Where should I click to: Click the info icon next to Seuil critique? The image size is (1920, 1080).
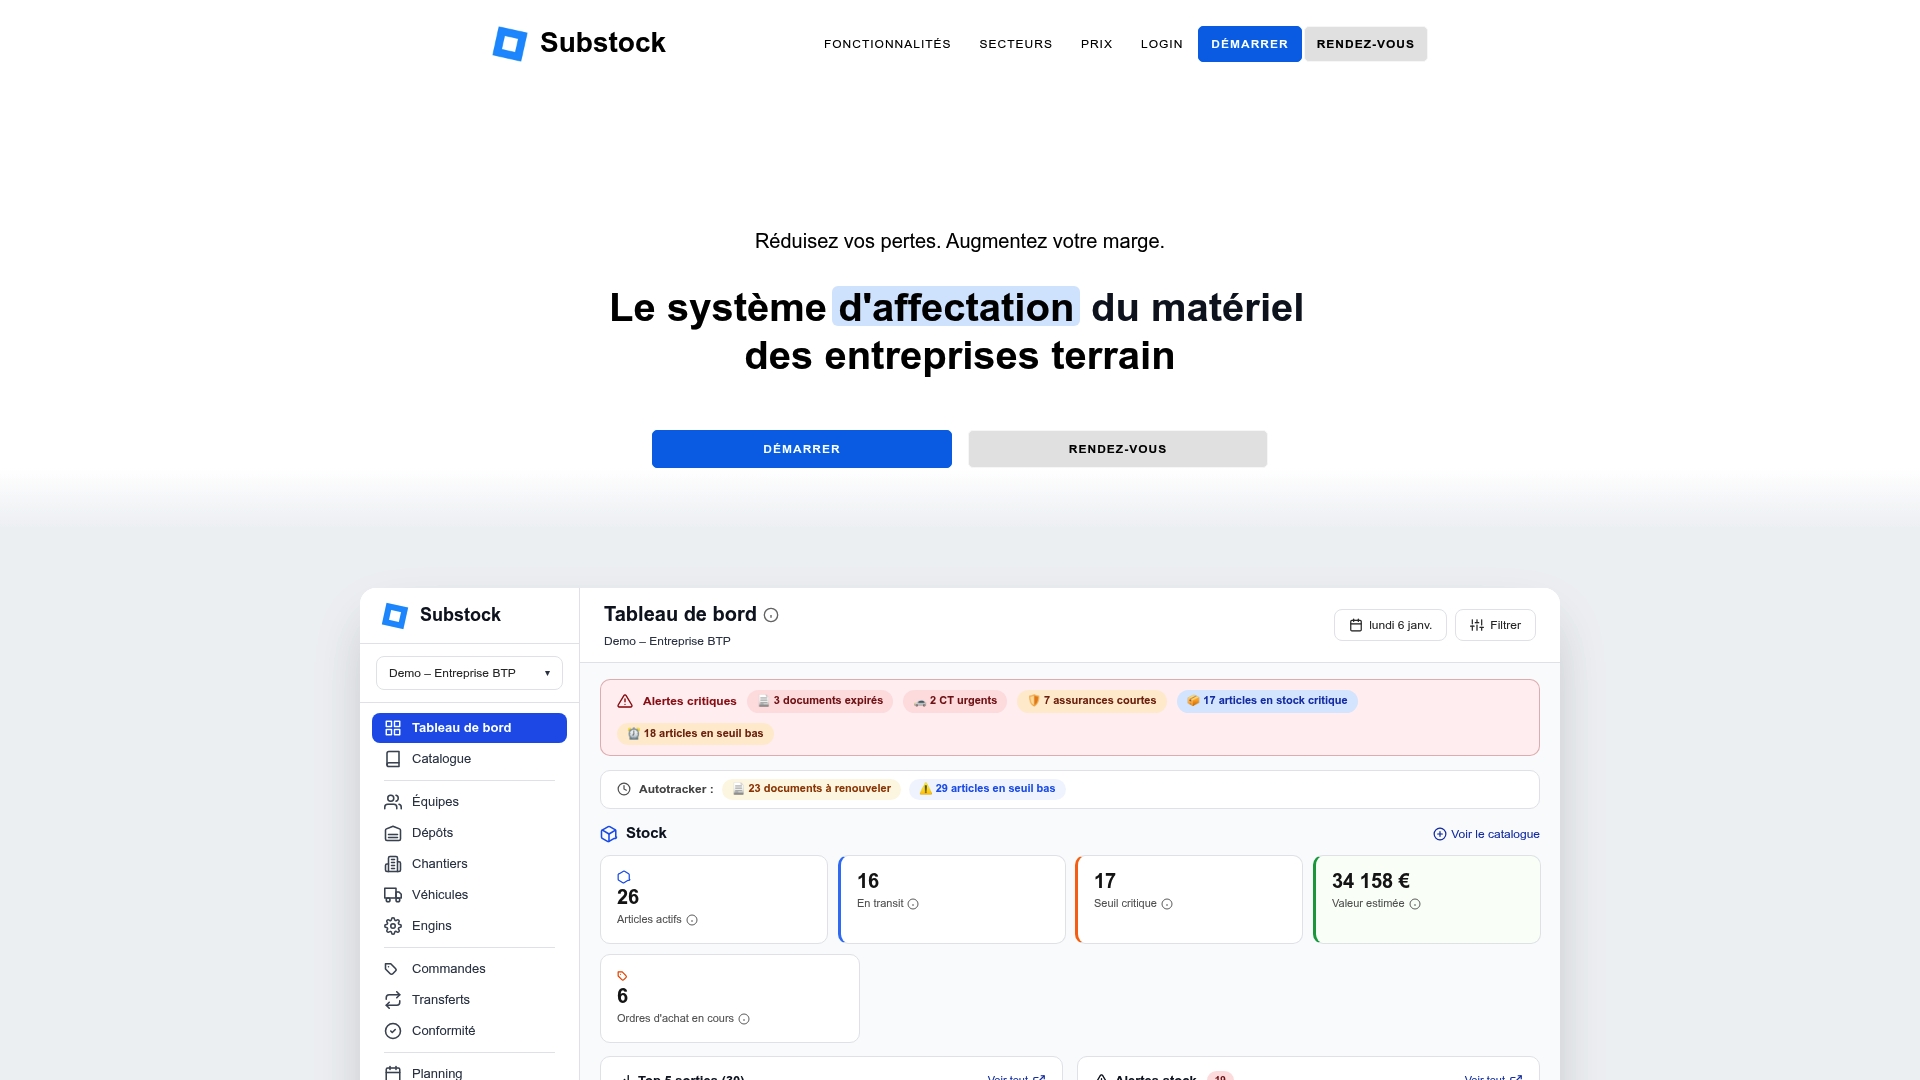click(x=1167, y=904)
